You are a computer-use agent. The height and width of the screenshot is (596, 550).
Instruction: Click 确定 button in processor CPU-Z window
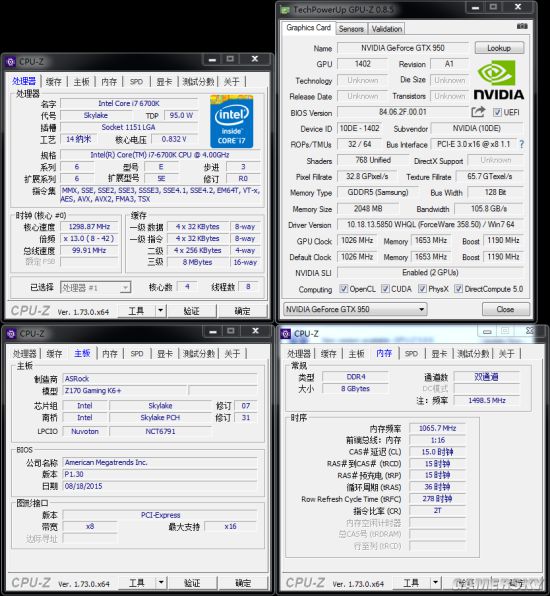(x=243, y=311)
